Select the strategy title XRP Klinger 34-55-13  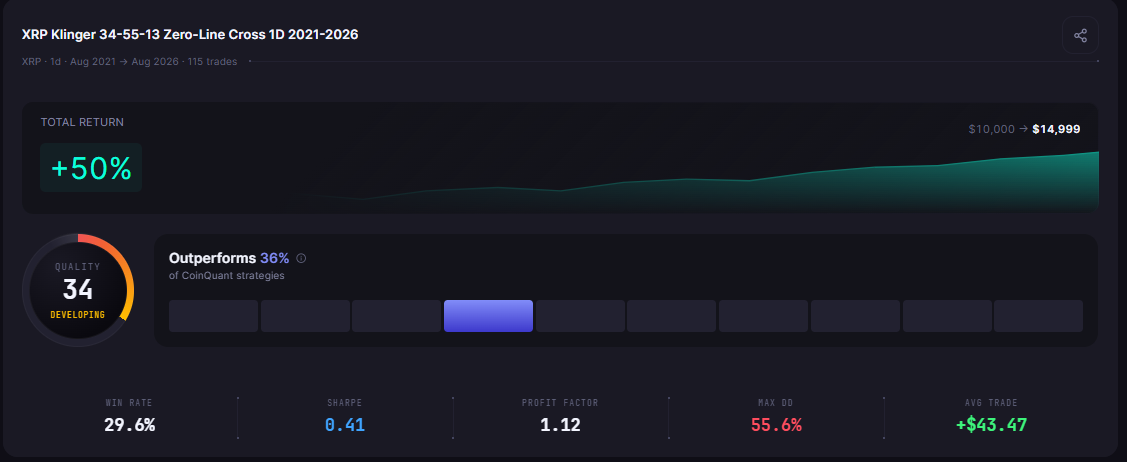pyautogui.click(x=190, y=35)
